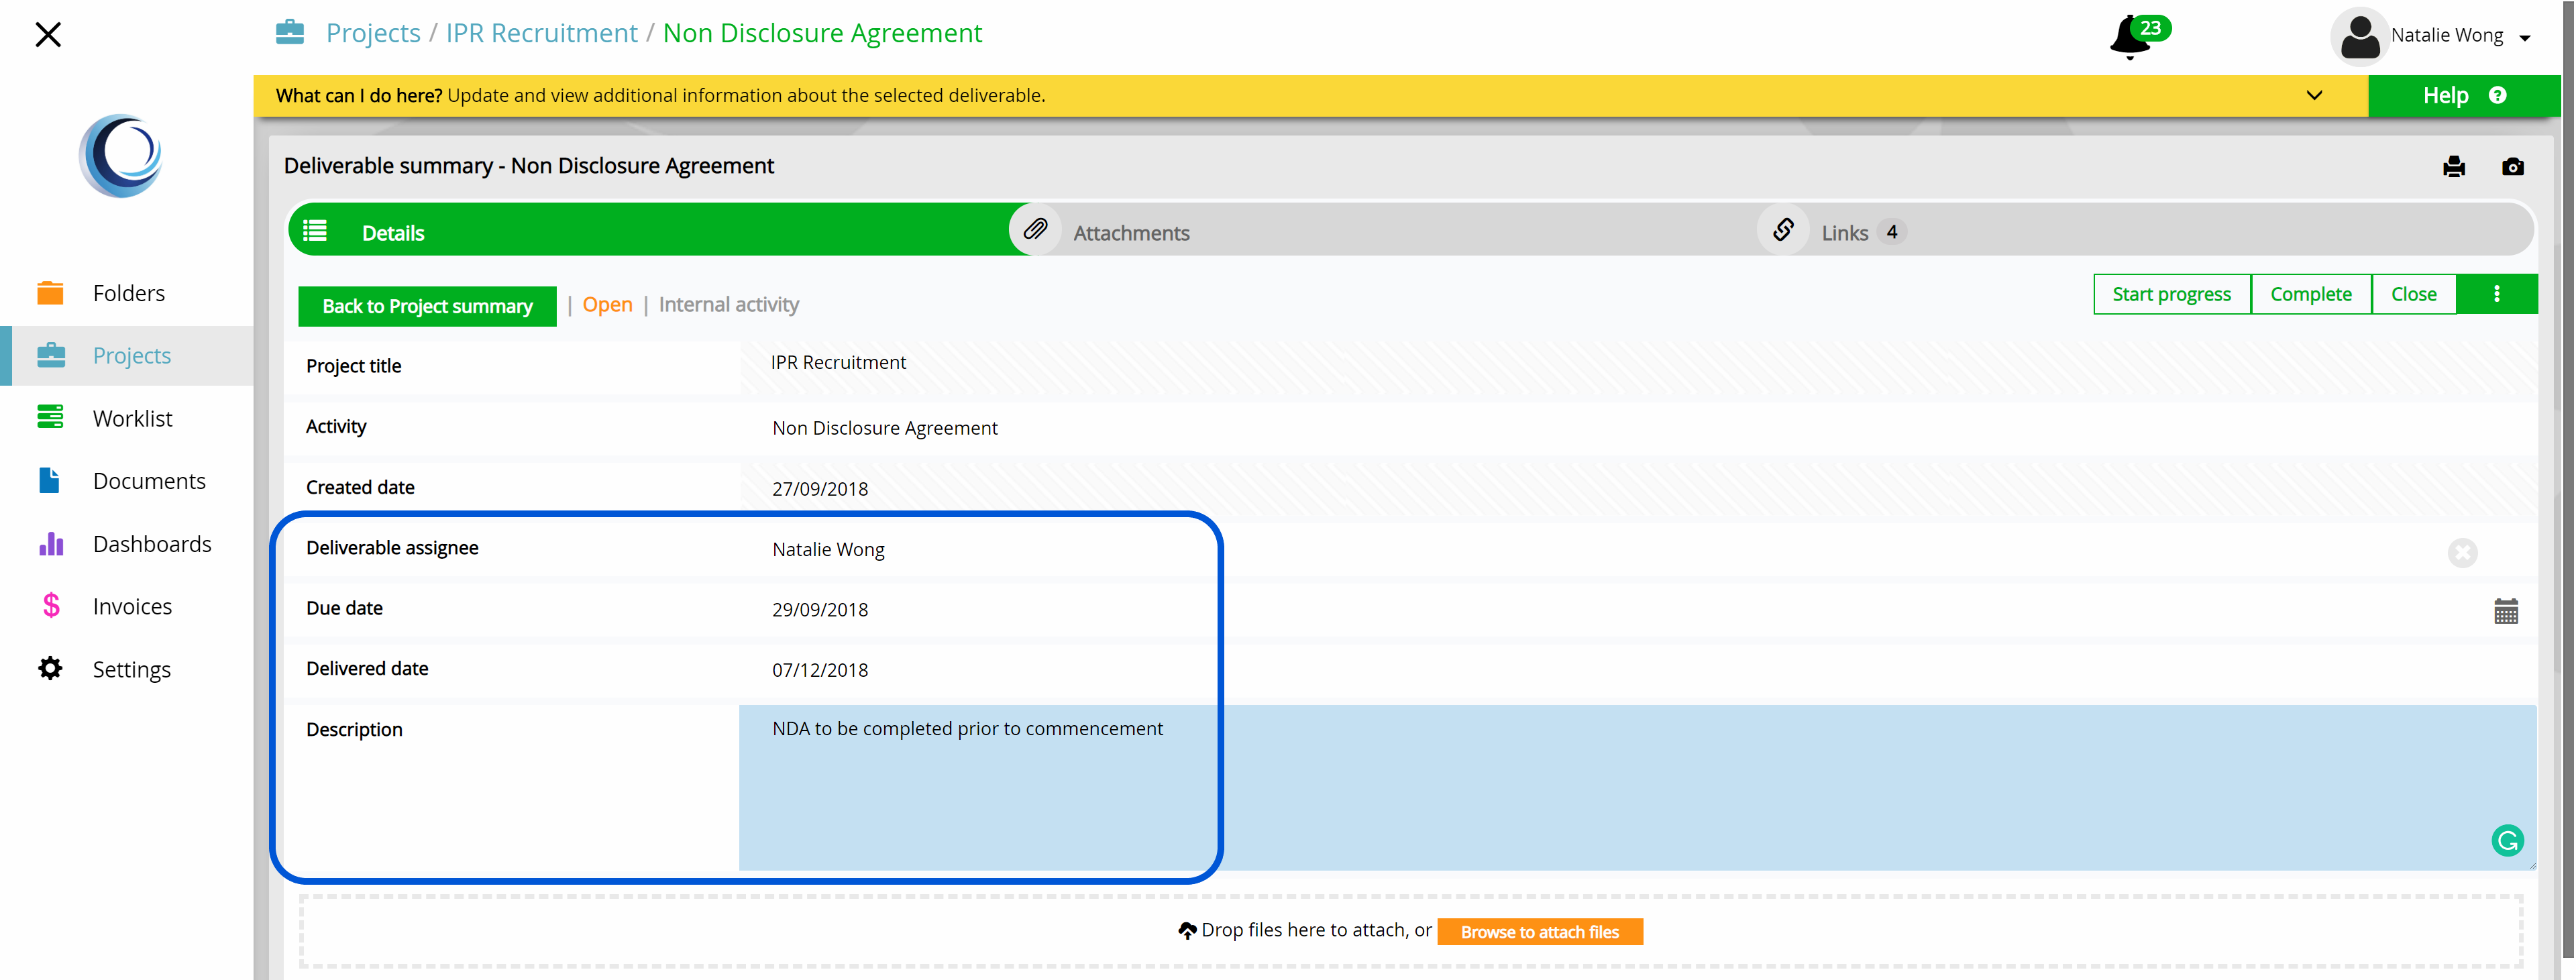
Task: Open the three-dot more actions menu
Action: (2496, 294)
